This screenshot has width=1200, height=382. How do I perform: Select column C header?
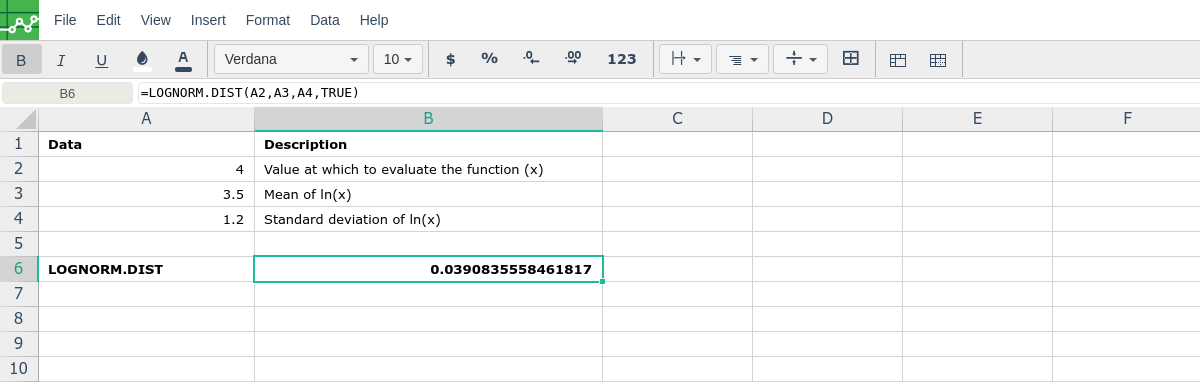(x=677, y=119)
